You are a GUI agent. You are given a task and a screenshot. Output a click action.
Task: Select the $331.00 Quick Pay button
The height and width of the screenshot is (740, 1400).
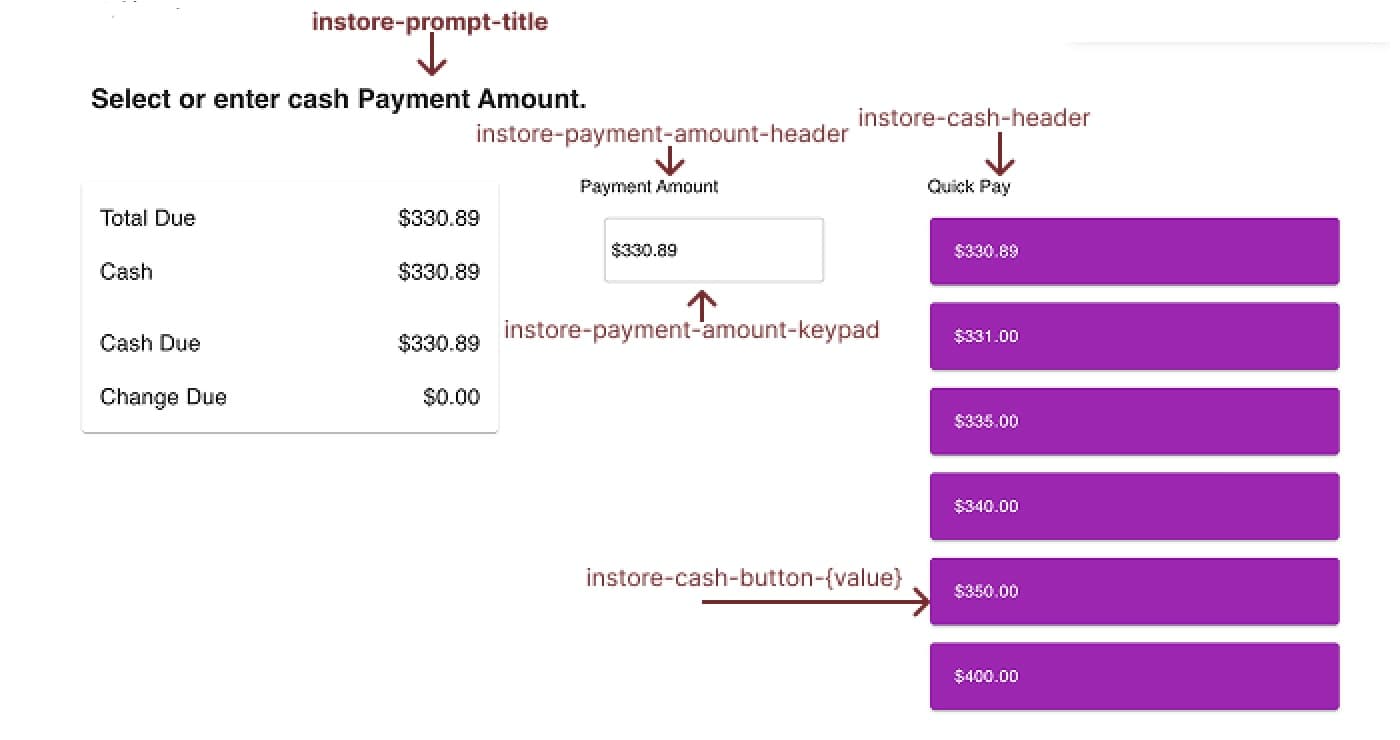pos(1134,336)
